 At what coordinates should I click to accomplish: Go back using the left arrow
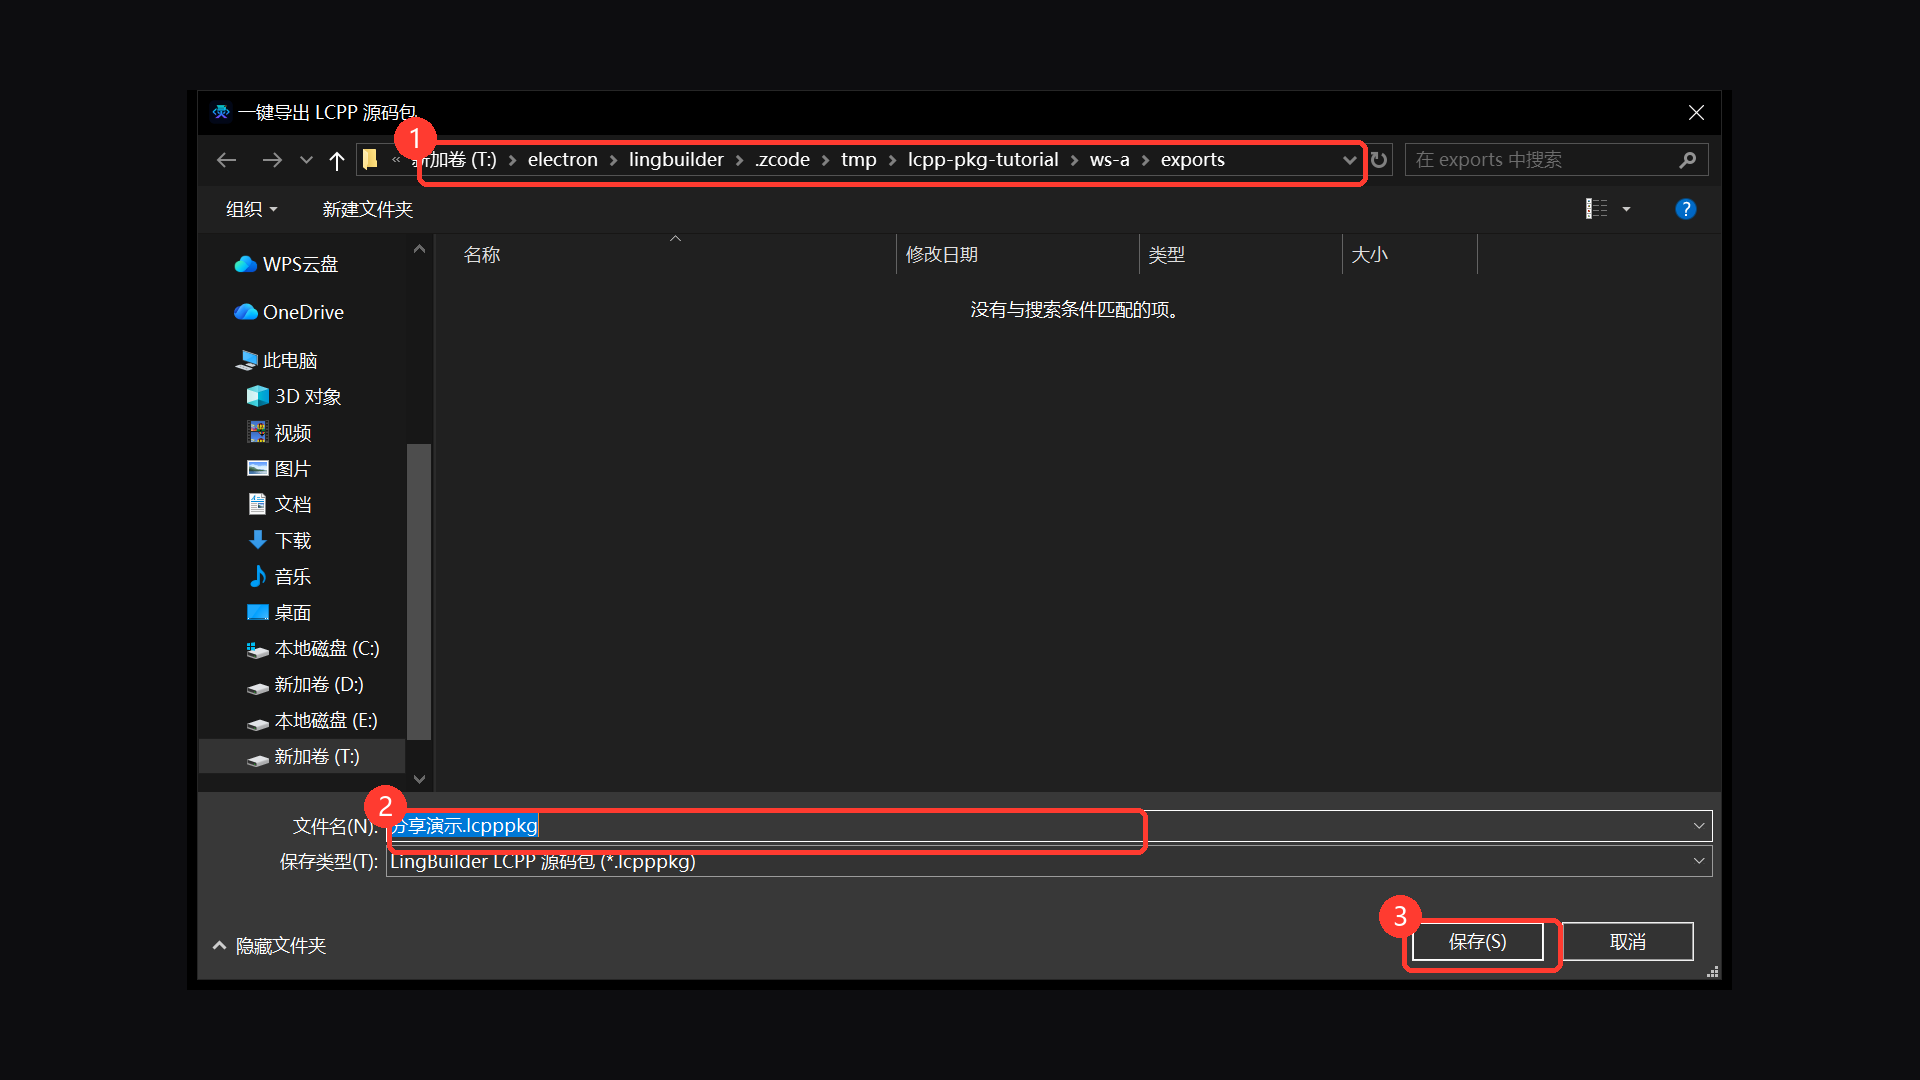click(x=227, y=160)
